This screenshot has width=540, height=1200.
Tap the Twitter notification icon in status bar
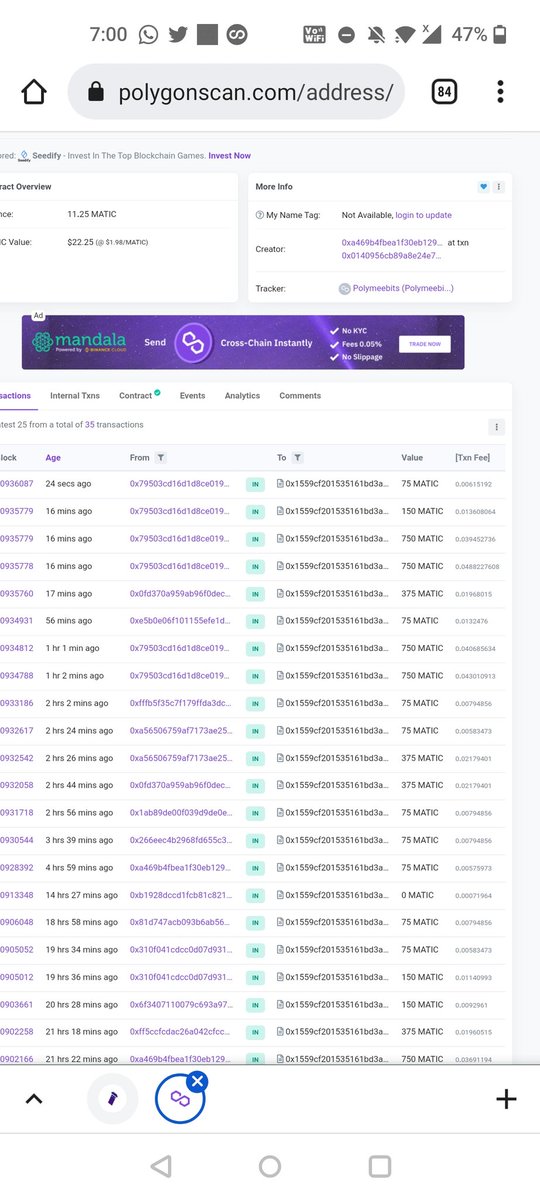point(178,35)
